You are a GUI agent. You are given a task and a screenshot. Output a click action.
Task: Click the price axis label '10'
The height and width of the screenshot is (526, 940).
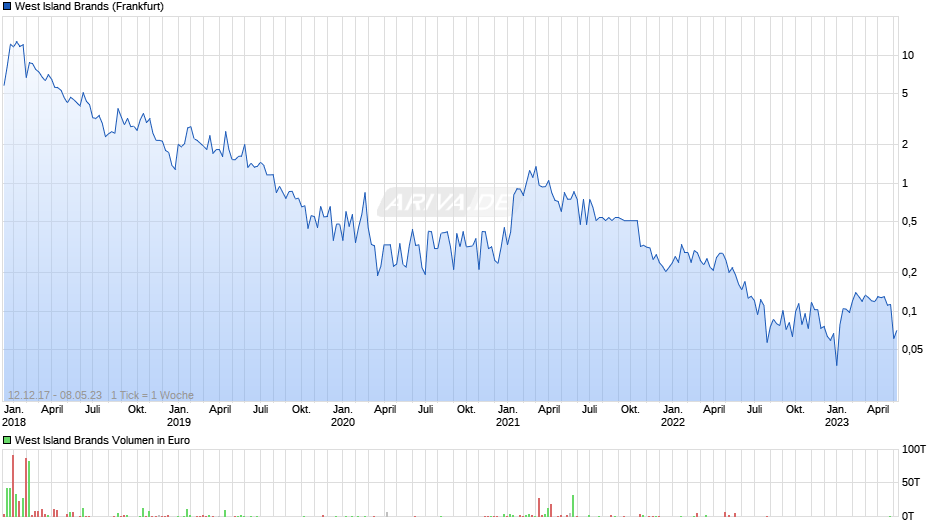908,56
